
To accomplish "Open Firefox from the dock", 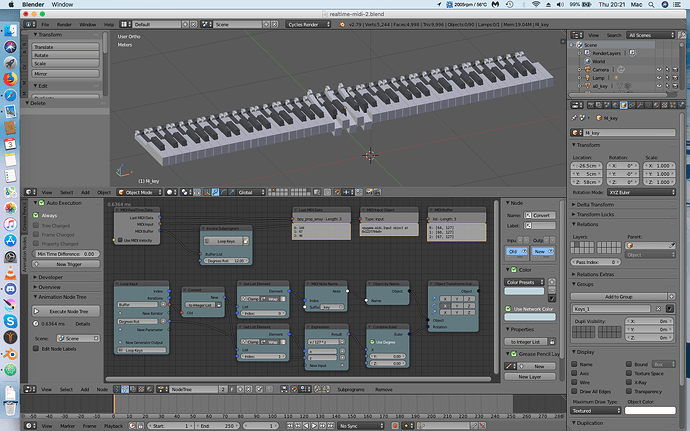I will click(10, 79).
